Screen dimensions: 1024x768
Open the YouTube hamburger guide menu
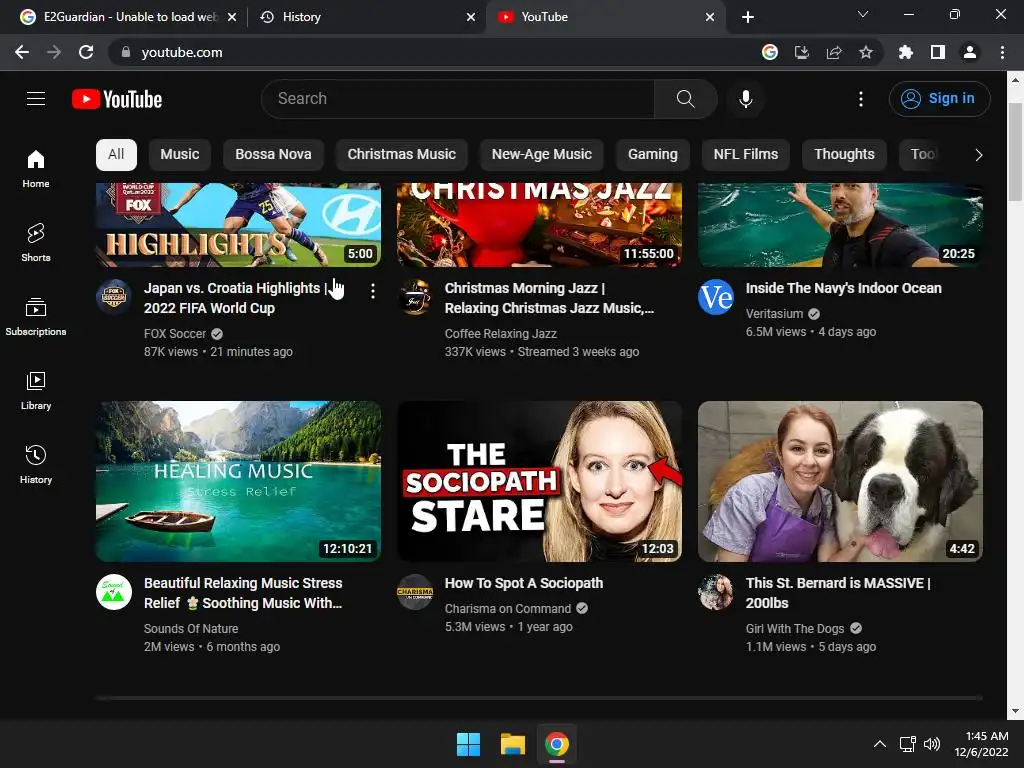(x=36, y=99)
